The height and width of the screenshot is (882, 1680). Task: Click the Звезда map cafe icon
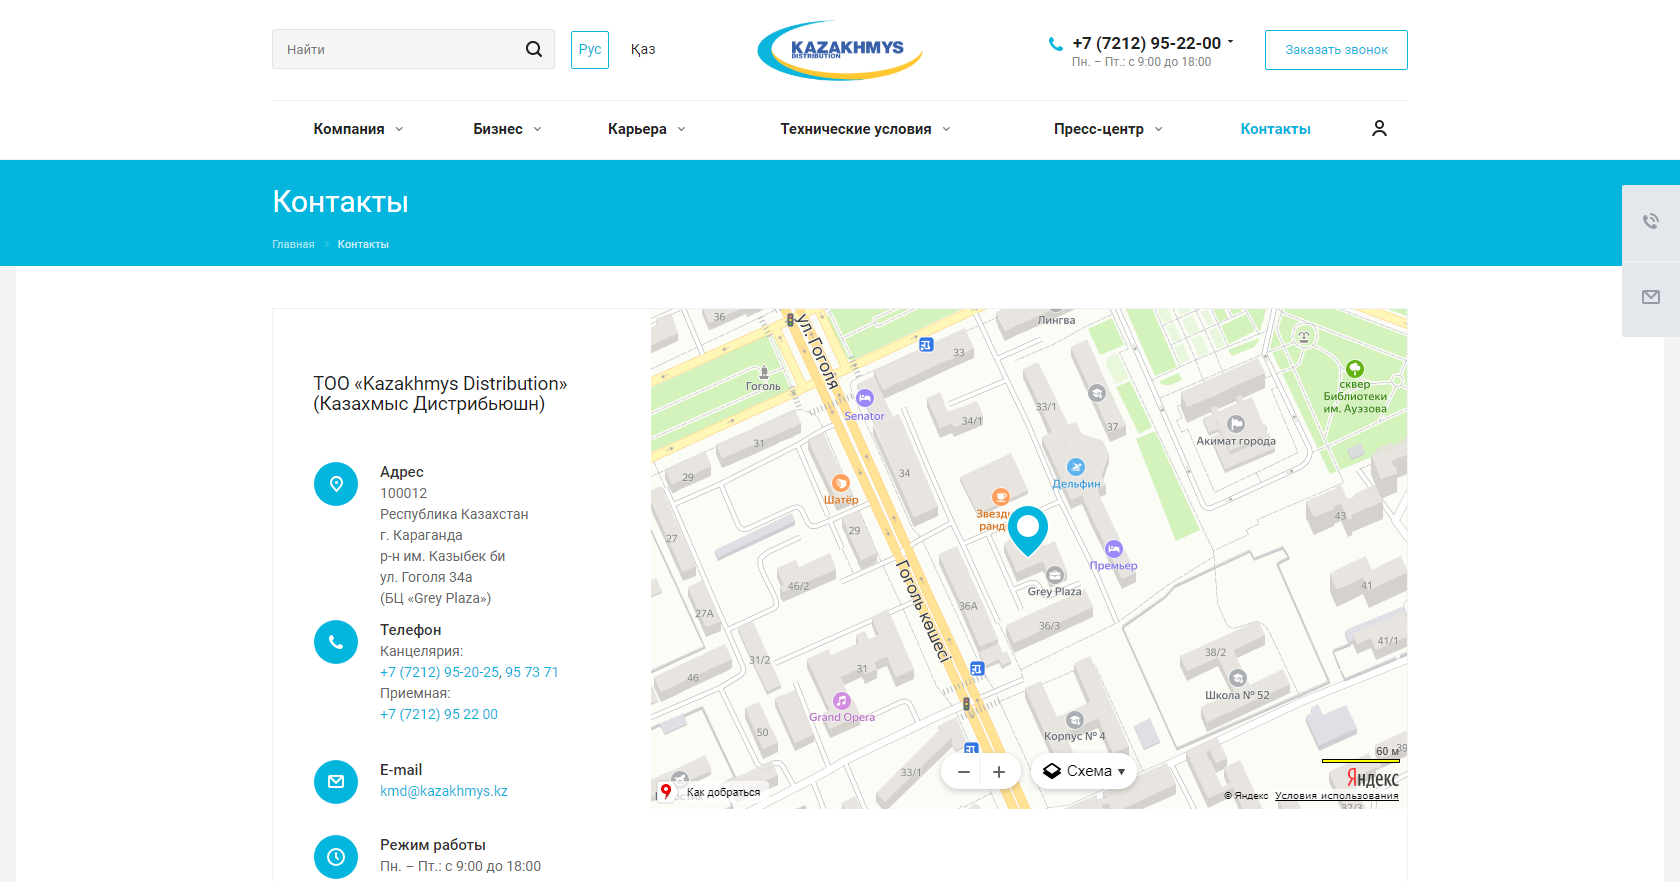coord(1000,497)
